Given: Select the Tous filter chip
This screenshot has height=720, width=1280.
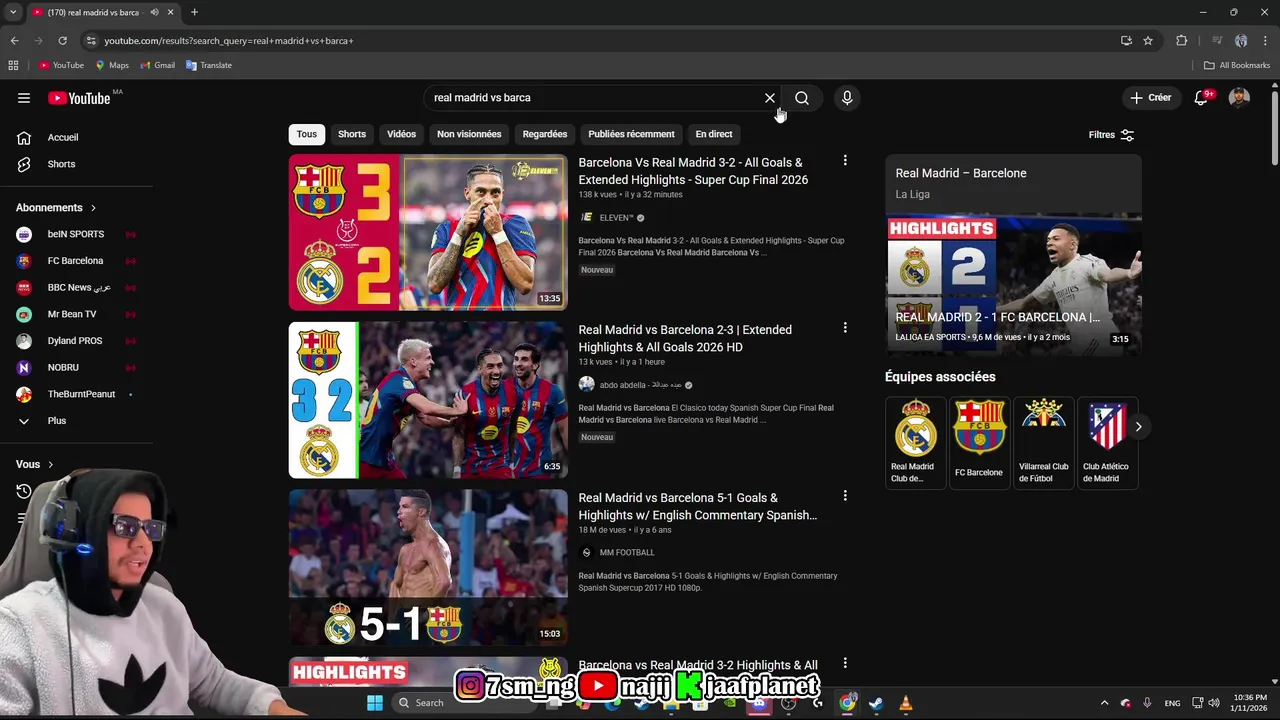Looking at the screenshot, I should point(307,134).
